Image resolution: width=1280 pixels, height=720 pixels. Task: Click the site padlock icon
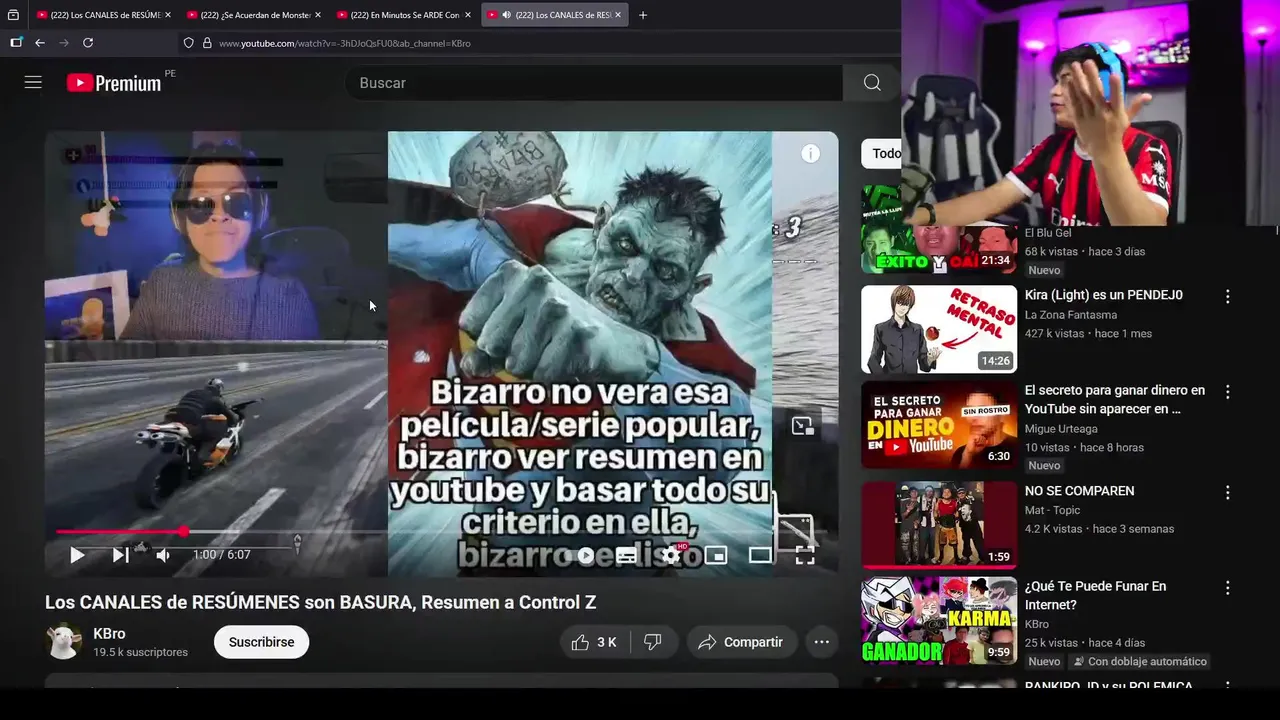point(207,43)
